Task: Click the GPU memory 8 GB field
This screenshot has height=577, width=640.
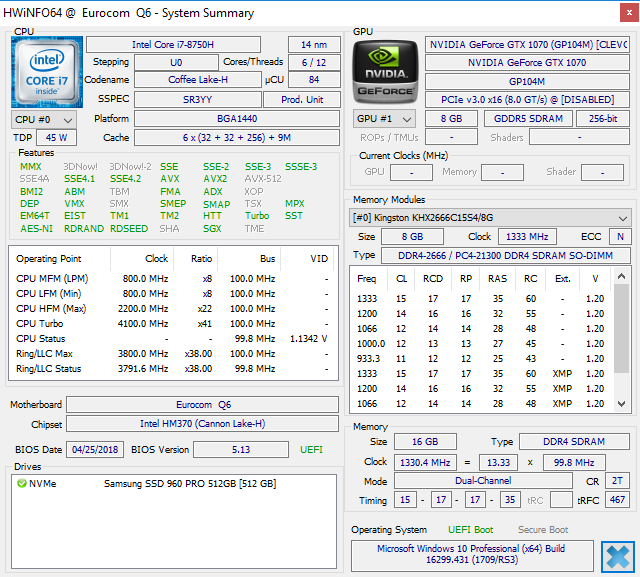Action: pos(451,119)
